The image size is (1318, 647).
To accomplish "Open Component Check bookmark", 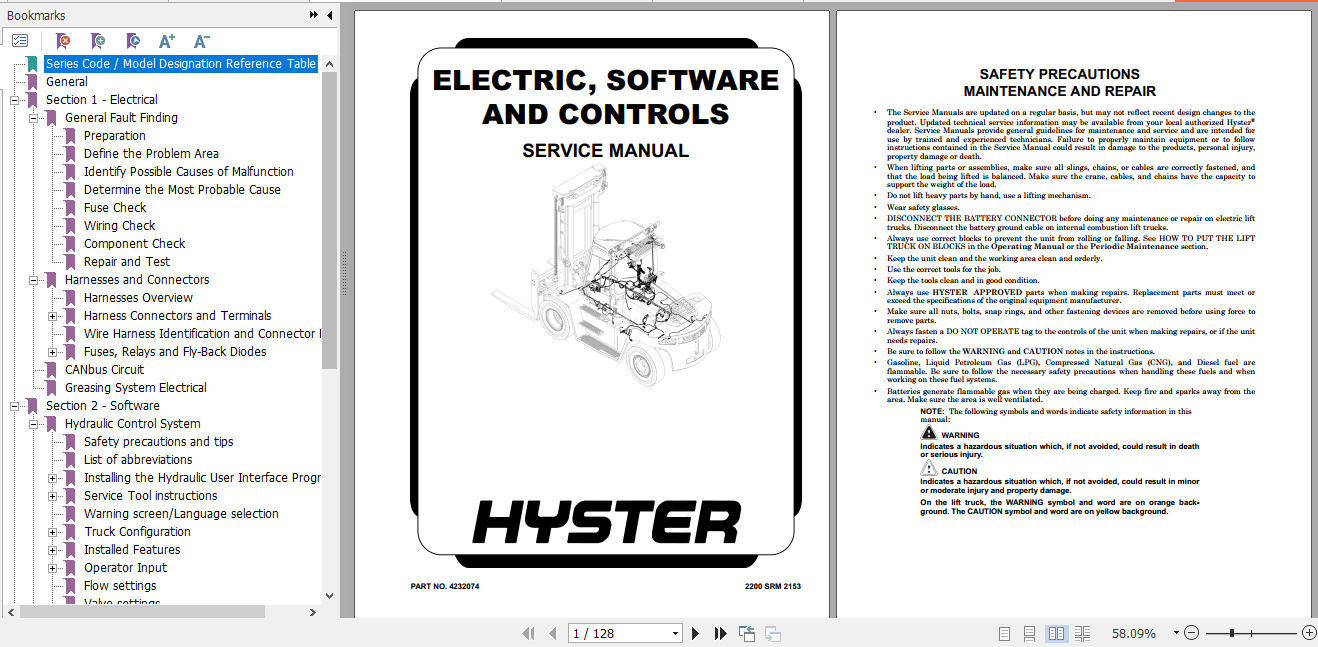I will 135,244.
